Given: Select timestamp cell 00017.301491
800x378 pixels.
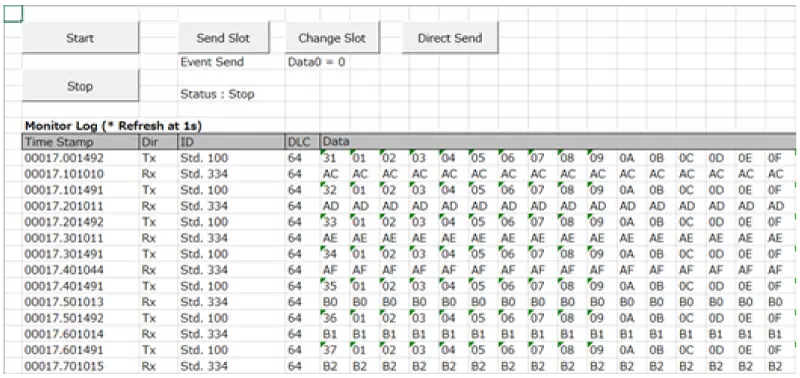Looking at the screenshot, I should pos(81,254).
